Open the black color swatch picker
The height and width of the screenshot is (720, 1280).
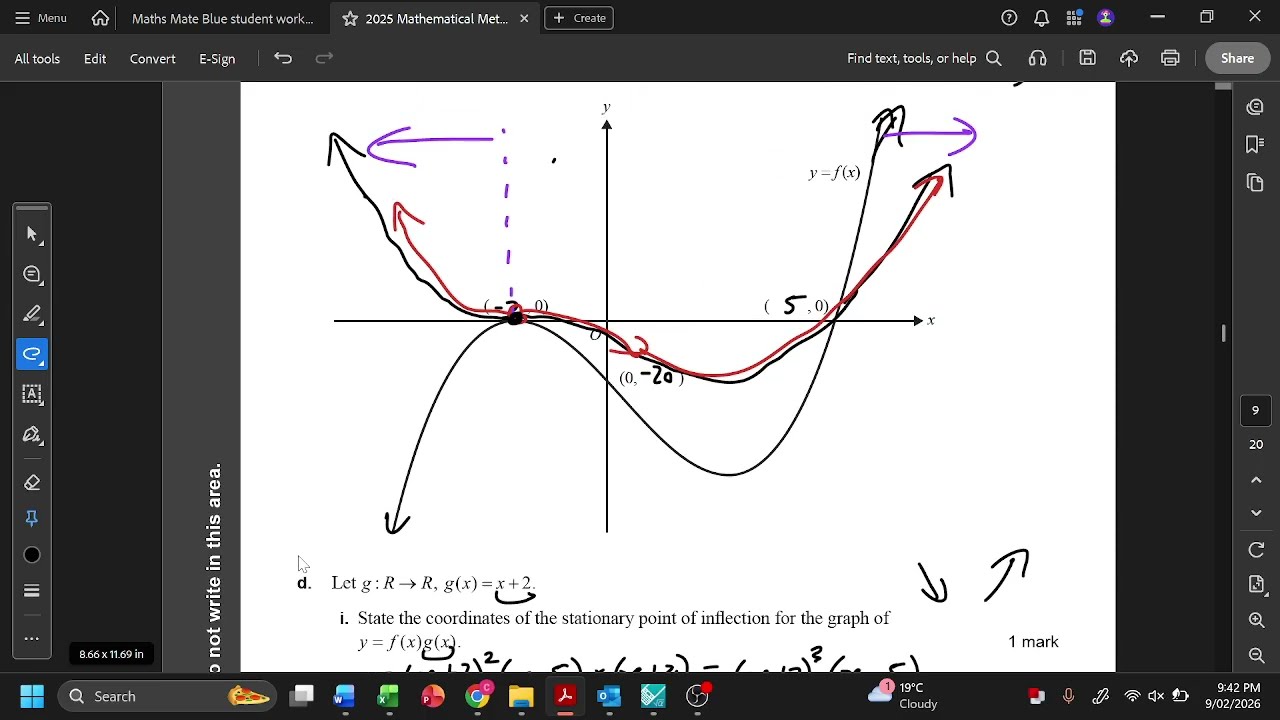pos(32,555)
